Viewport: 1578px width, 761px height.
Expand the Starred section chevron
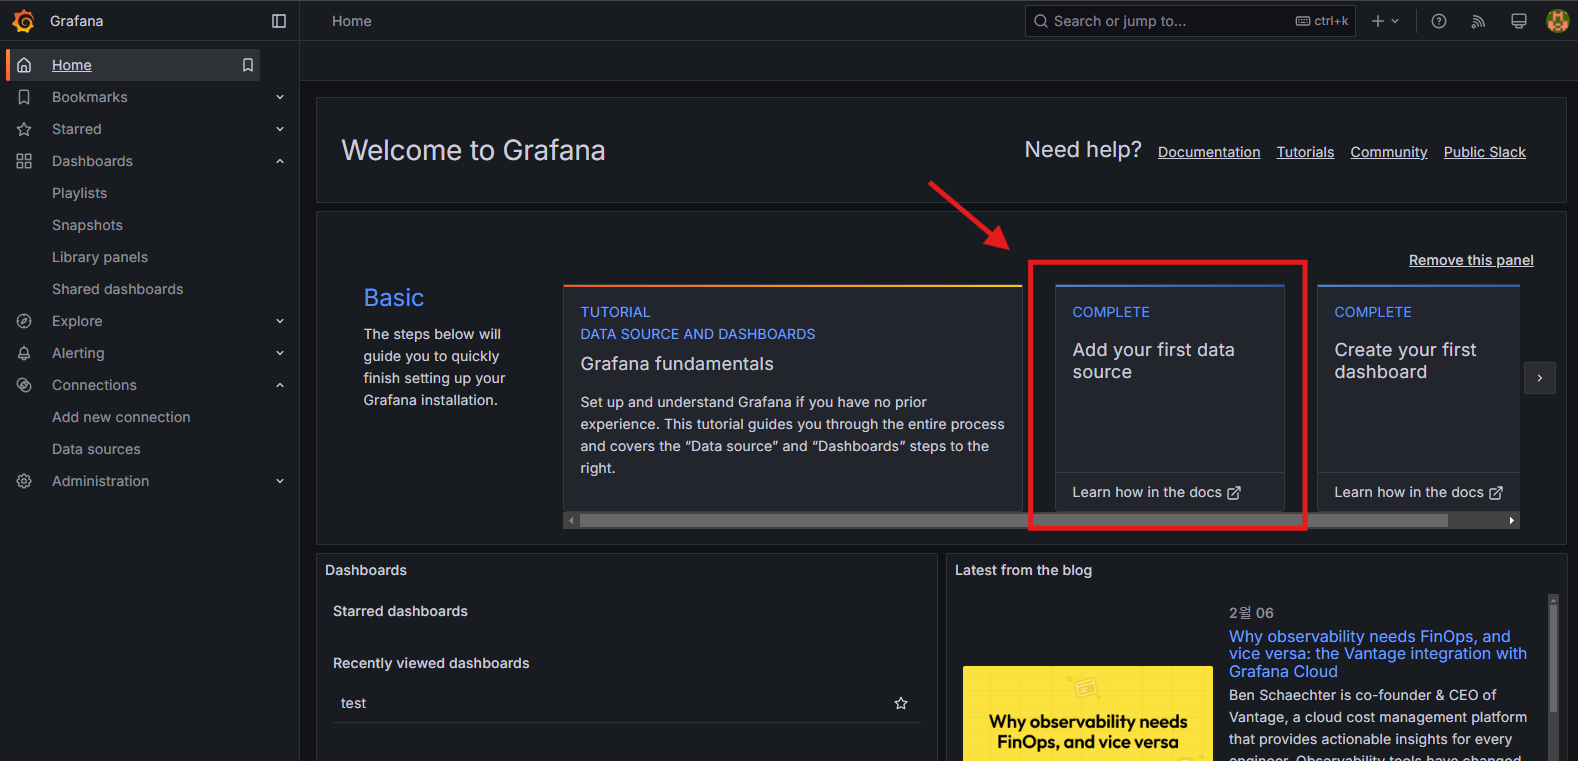pos(280,129)
